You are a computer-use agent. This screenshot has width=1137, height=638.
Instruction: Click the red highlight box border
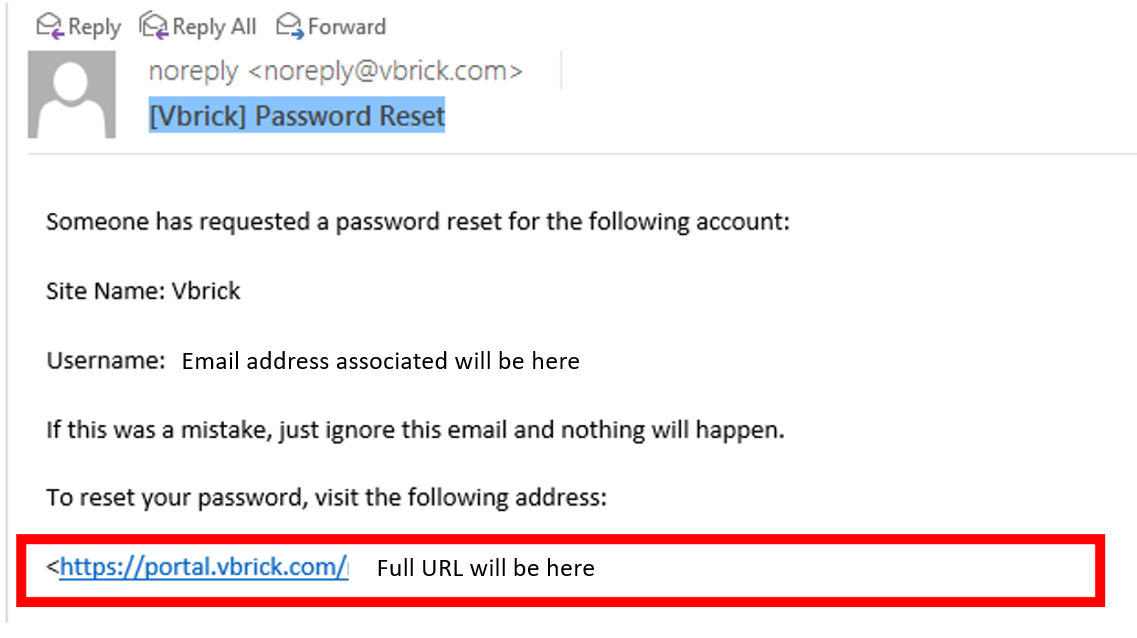tap(561, 539)
